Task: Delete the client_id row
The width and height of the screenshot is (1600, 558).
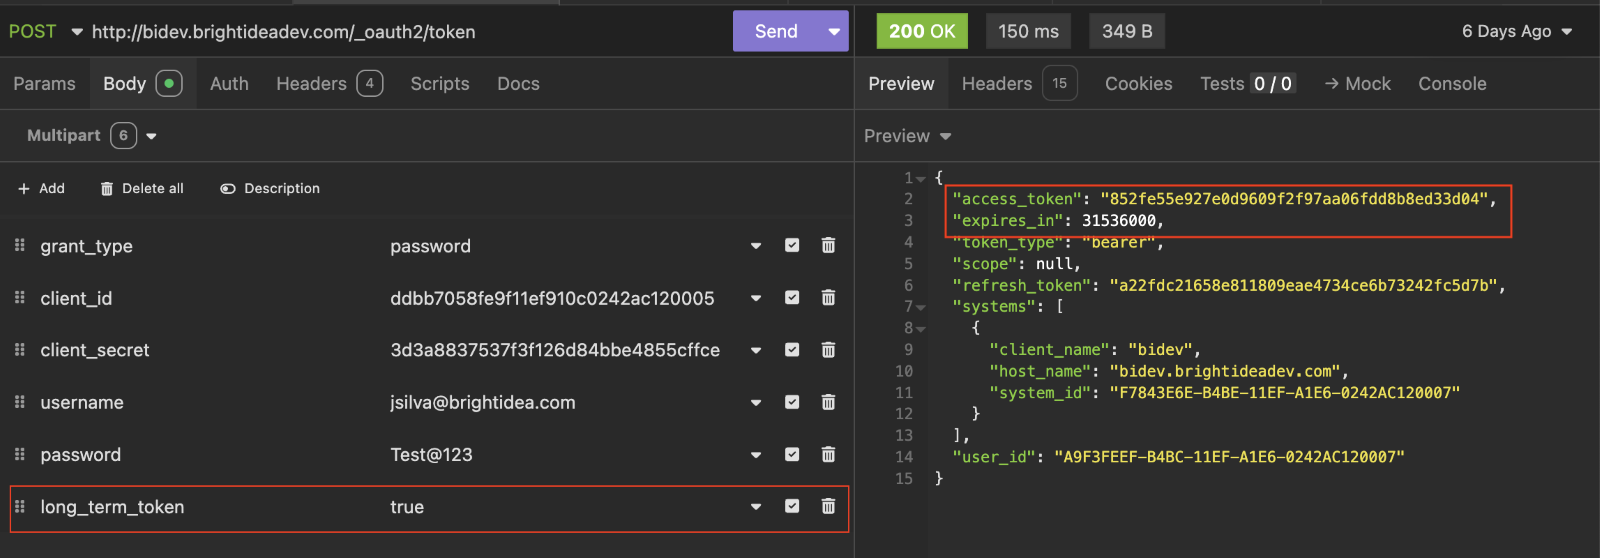Action: point(828,297)
